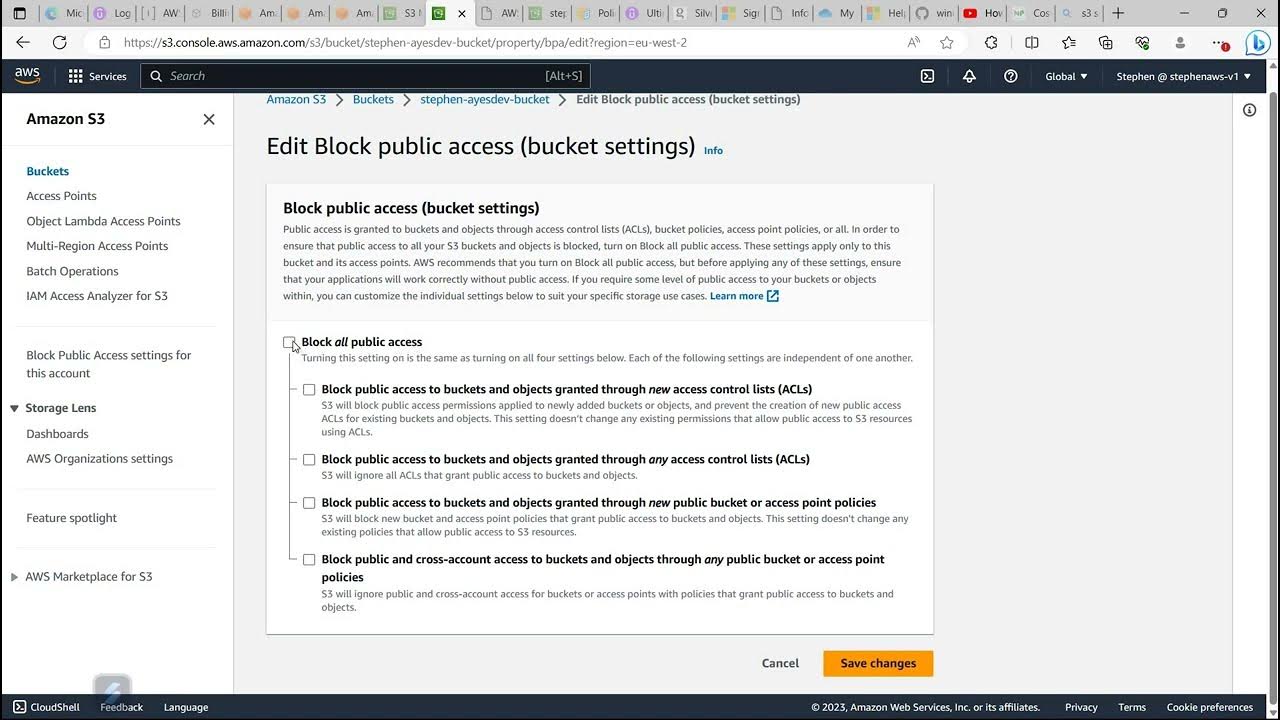Screen dimensions: 1280x720
Task: Open the Bing Copilot sidebar icon
Action: point(1257,43)
